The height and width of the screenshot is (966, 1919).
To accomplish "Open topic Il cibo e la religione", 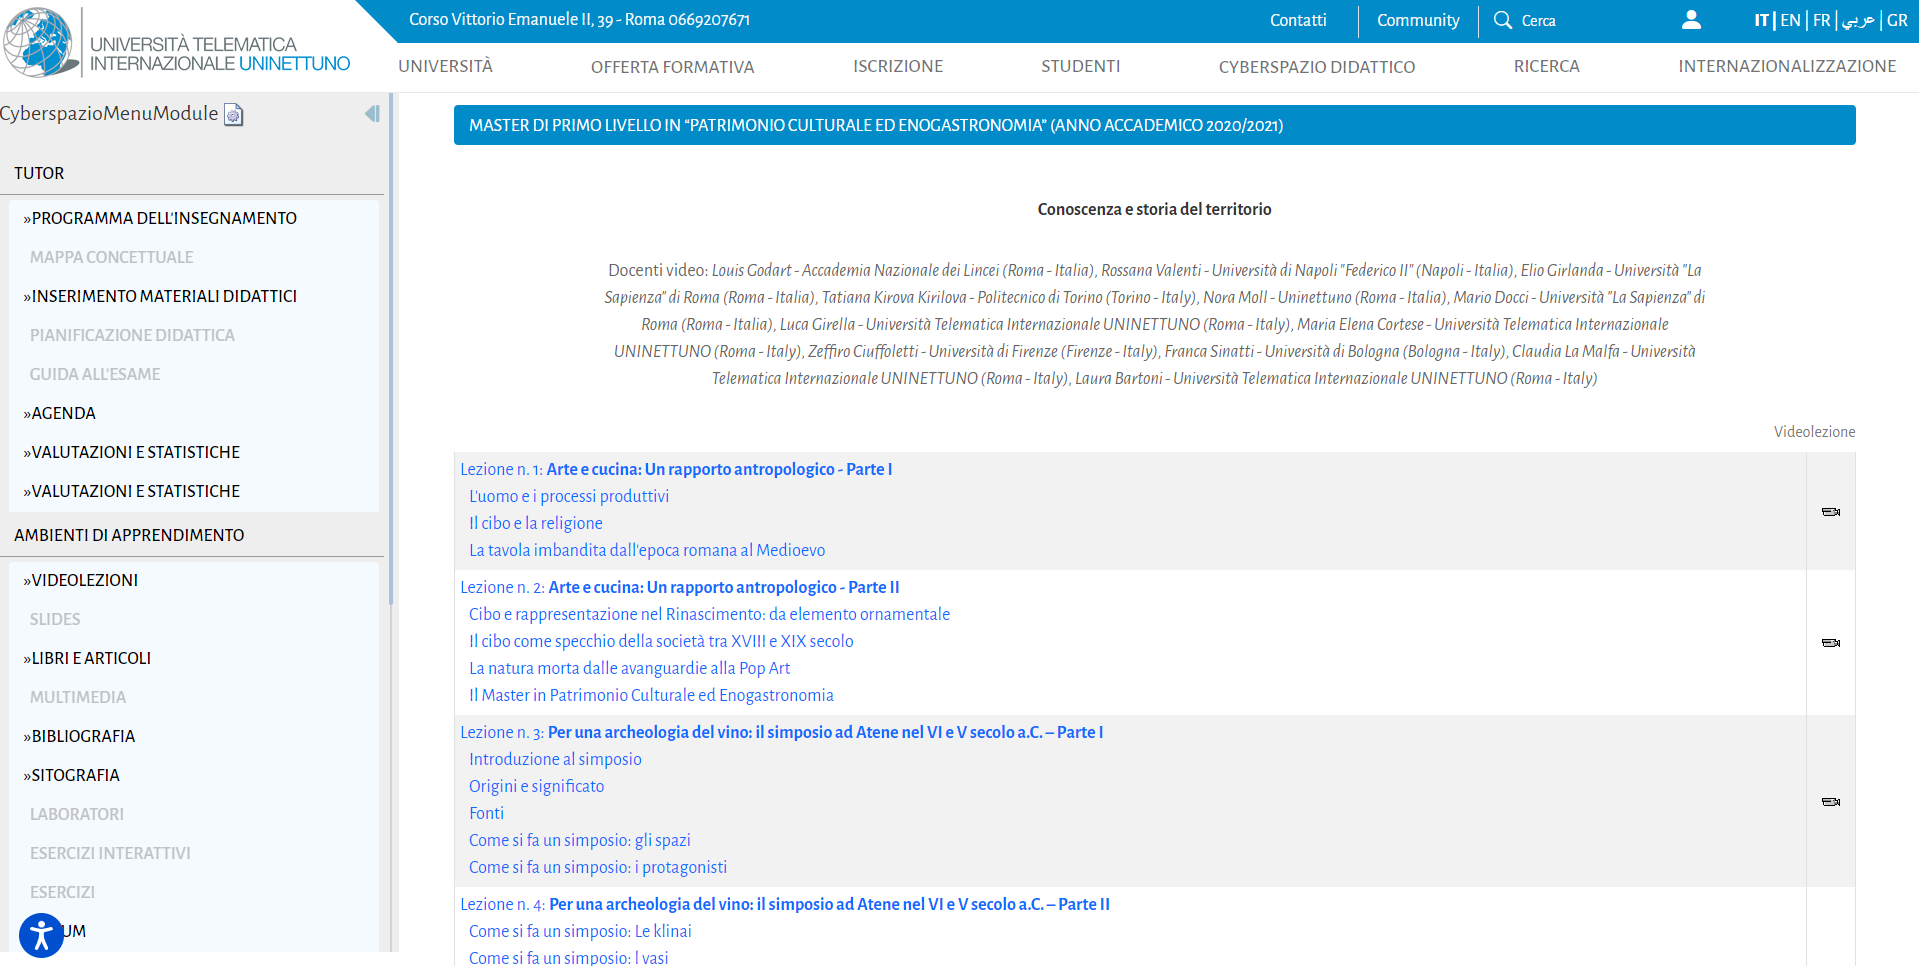I will click(x=535, y=523).
